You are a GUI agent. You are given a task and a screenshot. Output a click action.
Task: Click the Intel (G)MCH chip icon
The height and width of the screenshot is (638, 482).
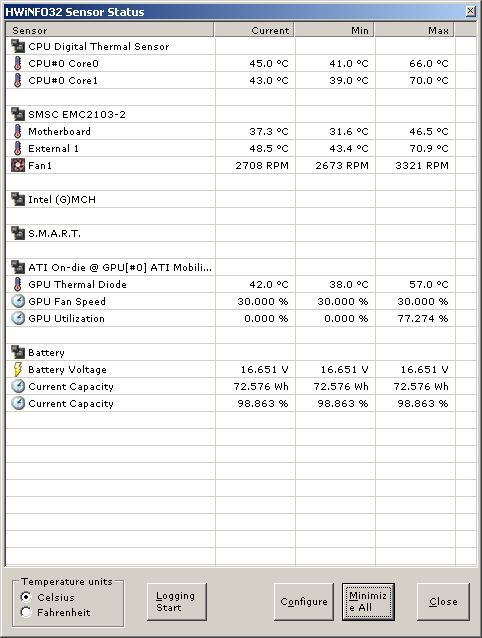18,199
